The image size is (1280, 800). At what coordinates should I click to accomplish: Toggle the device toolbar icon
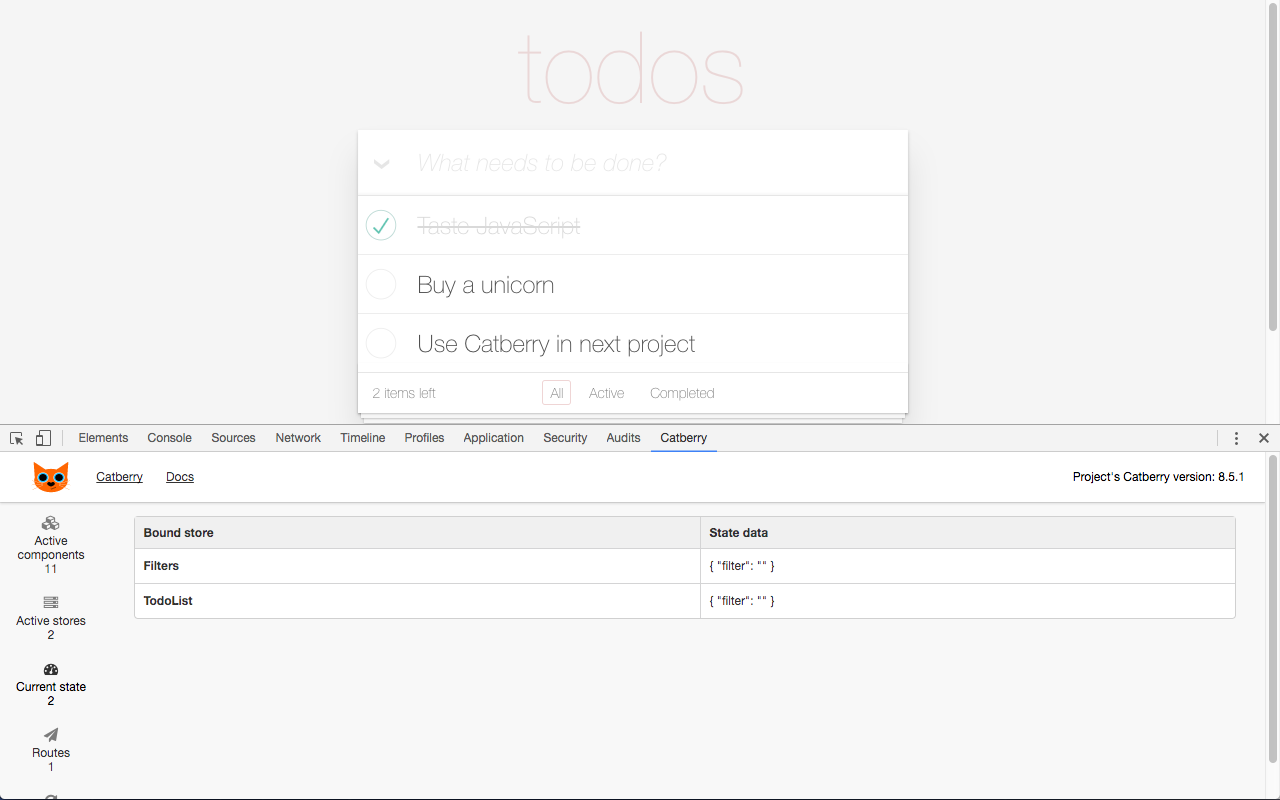coord(43,438)
